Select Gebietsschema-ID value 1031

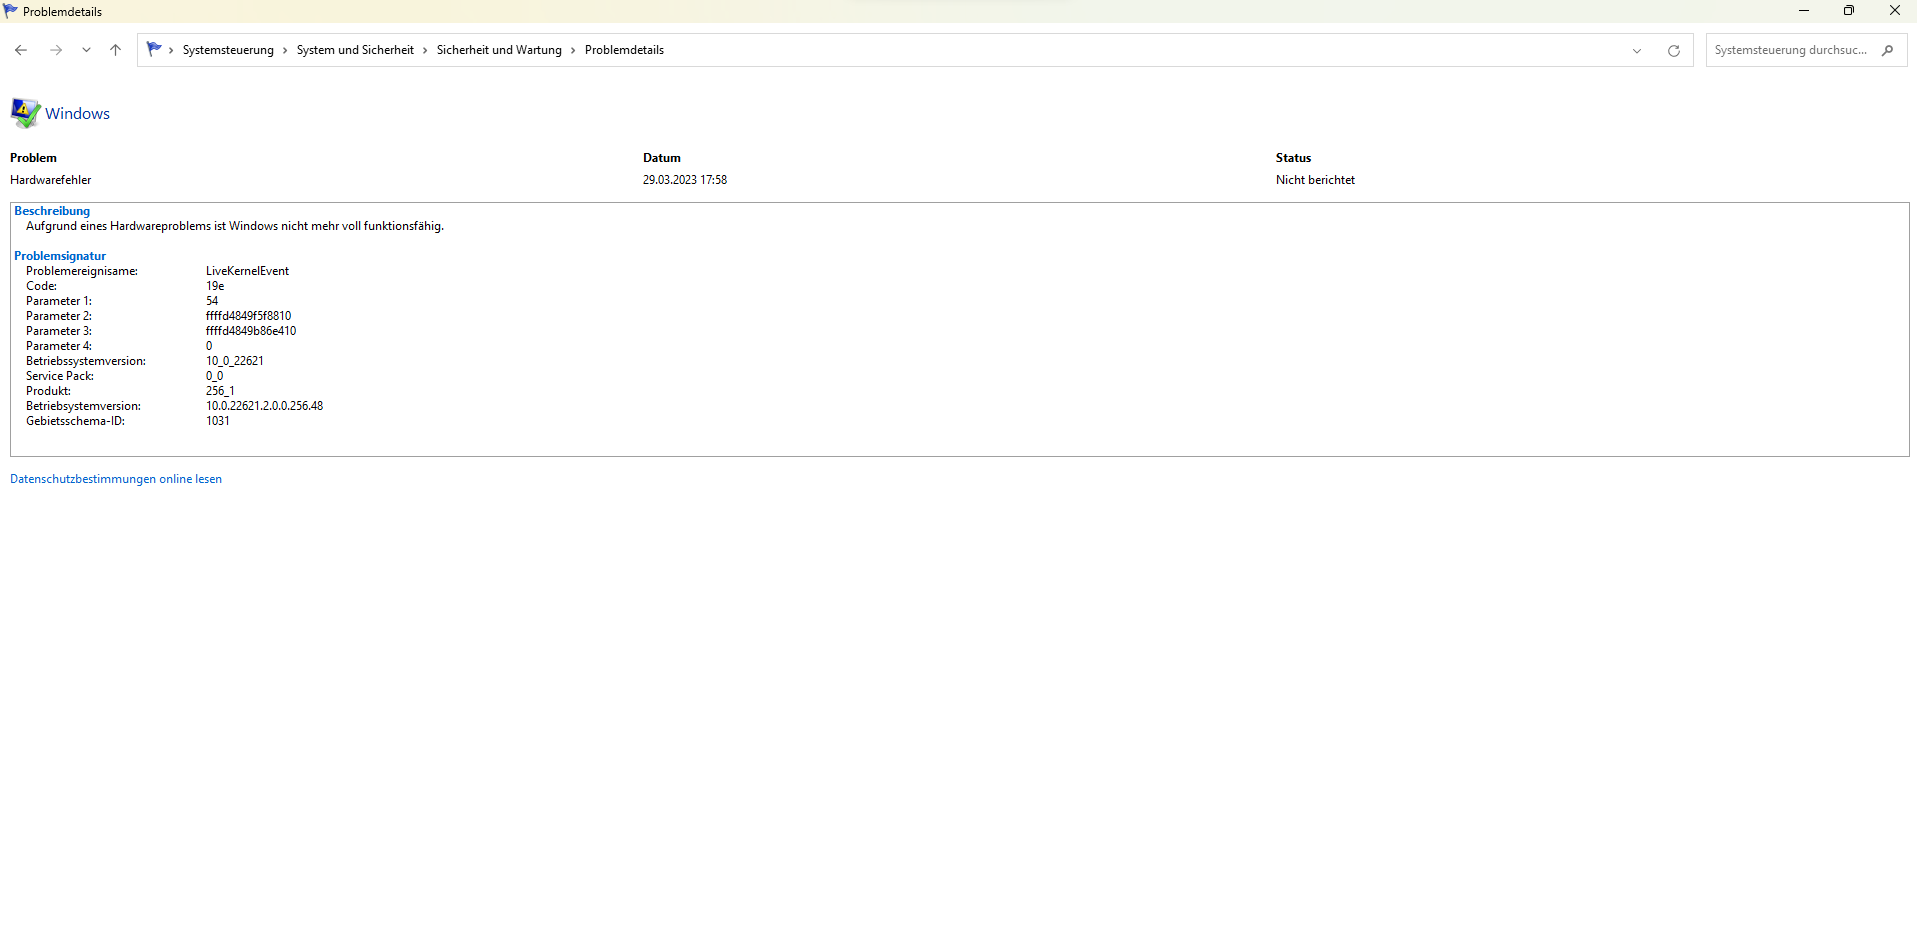click(218, 421)
